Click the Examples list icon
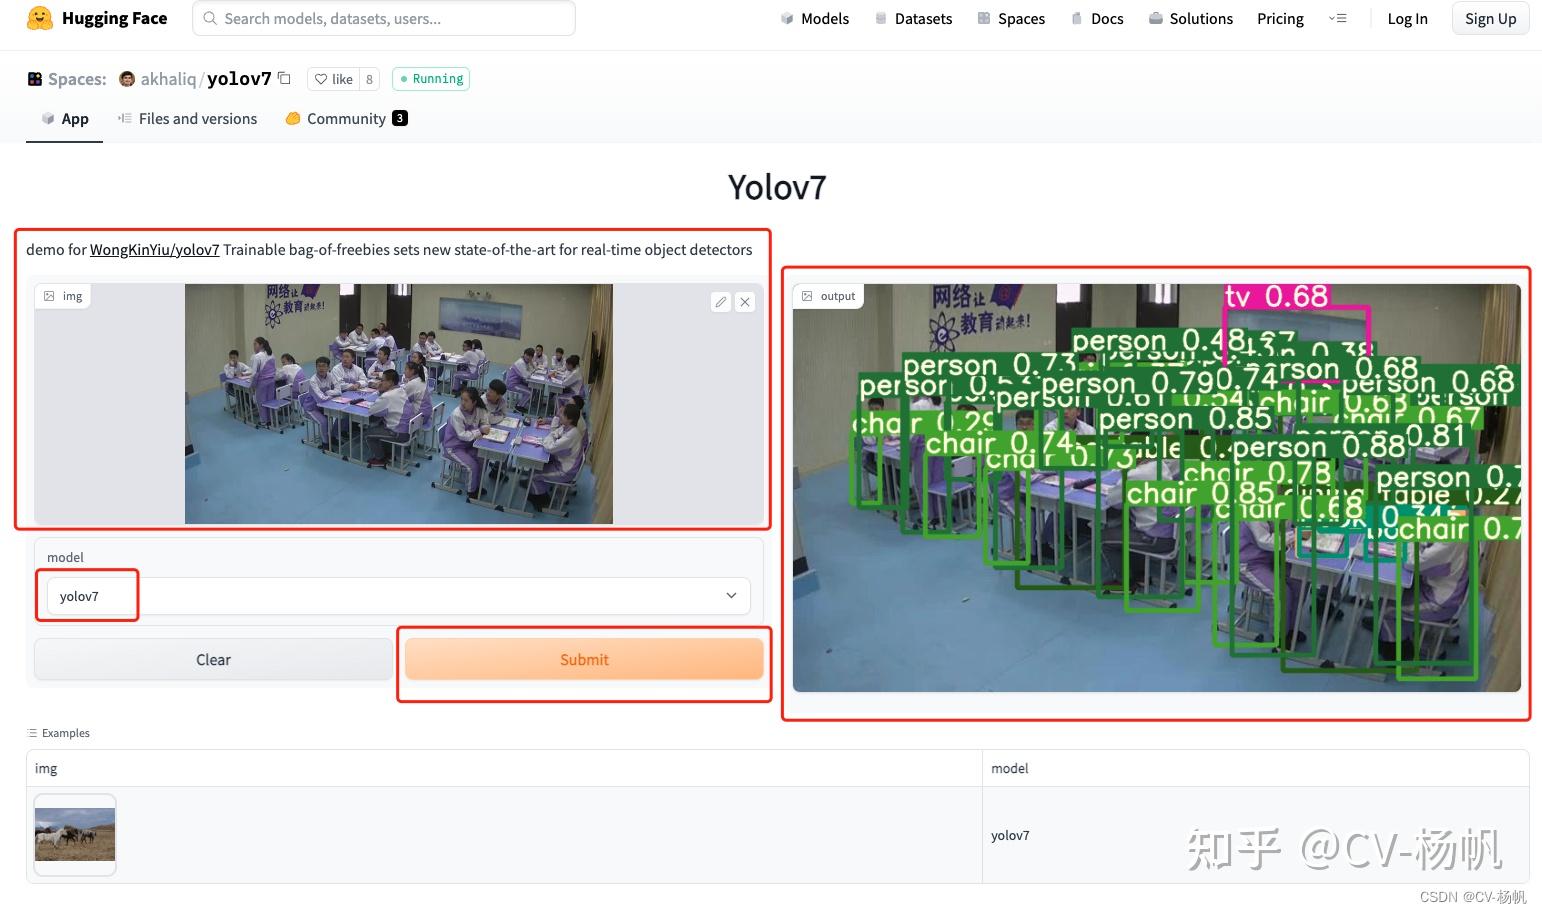This screenshot has width=1542, height=913. [x=32, y=732]
